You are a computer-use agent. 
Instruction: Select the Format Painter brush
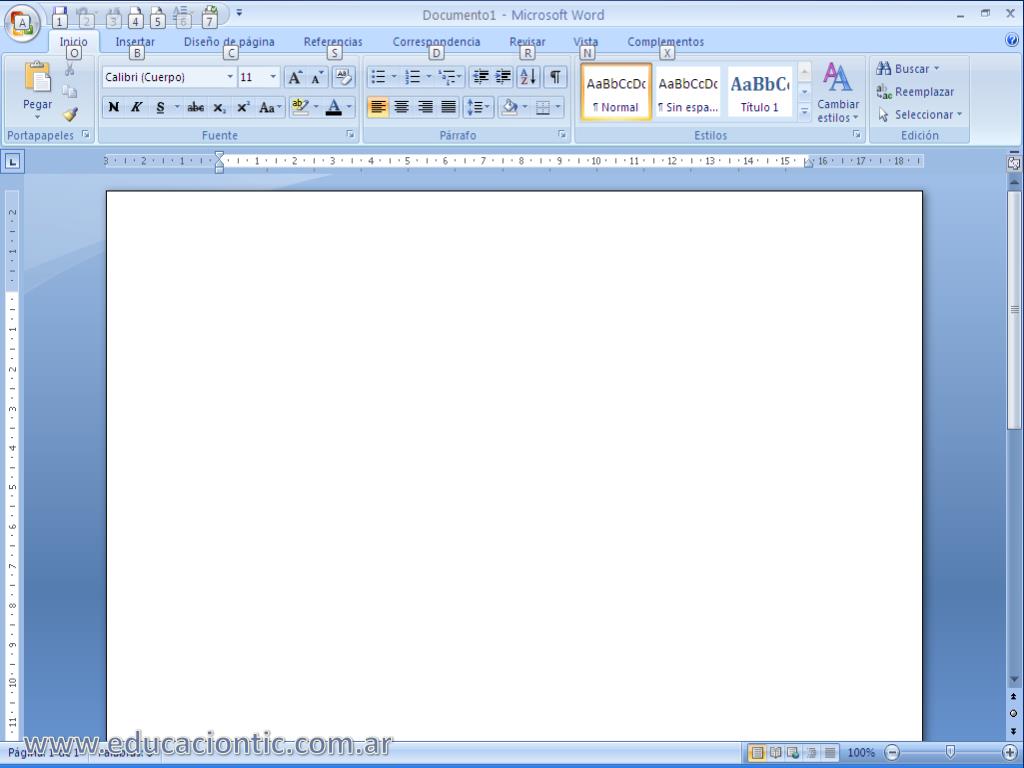tap(70, 114)
